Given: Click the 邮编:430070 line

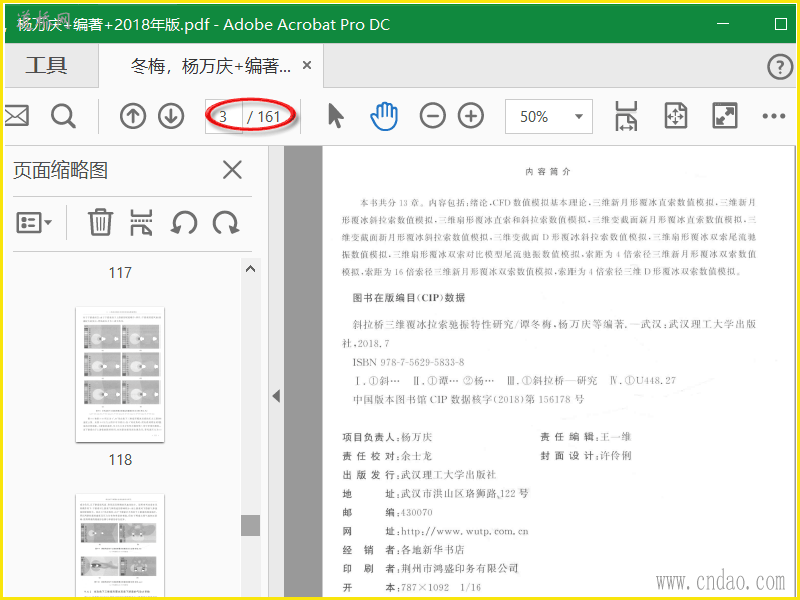Looking at the screenshot, I should point(387,512).
